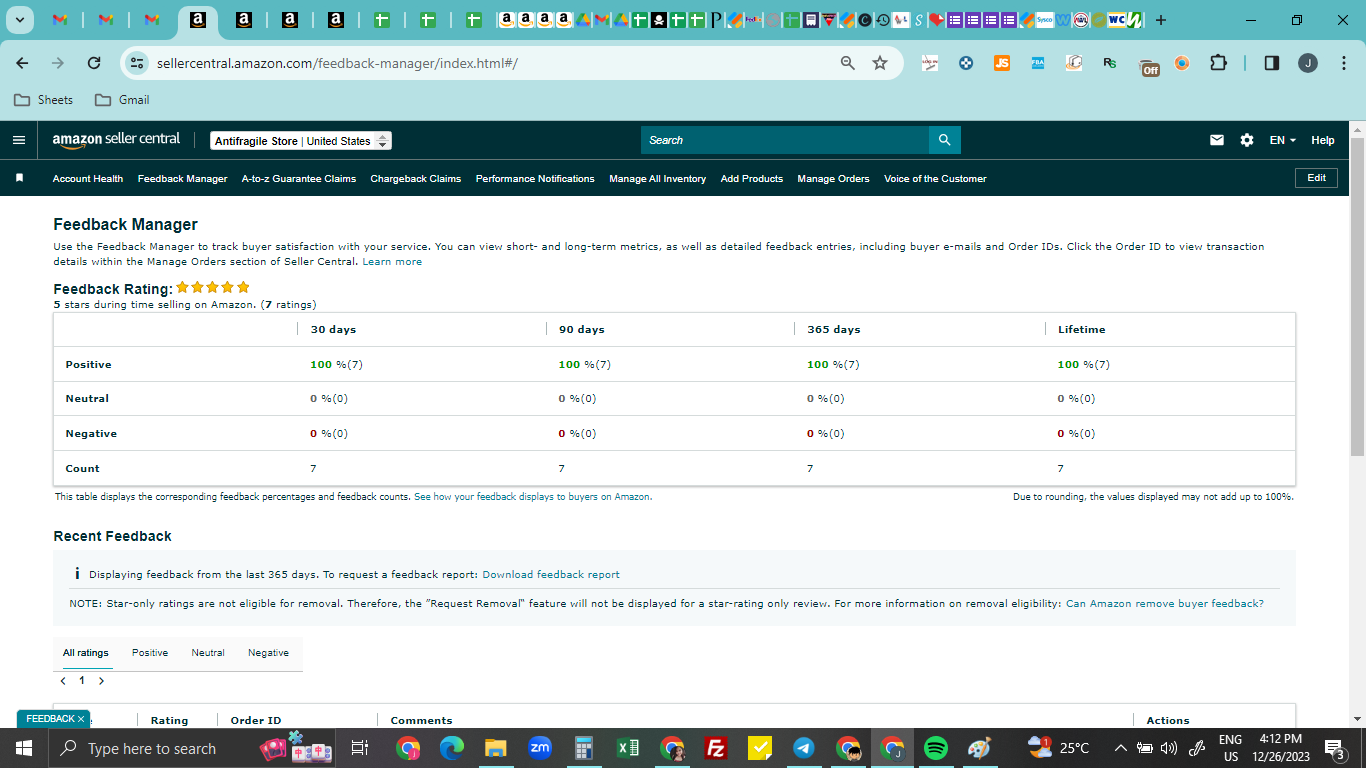Click the five-star Feedback Rating stars
1366x768 pixels.
213,287
